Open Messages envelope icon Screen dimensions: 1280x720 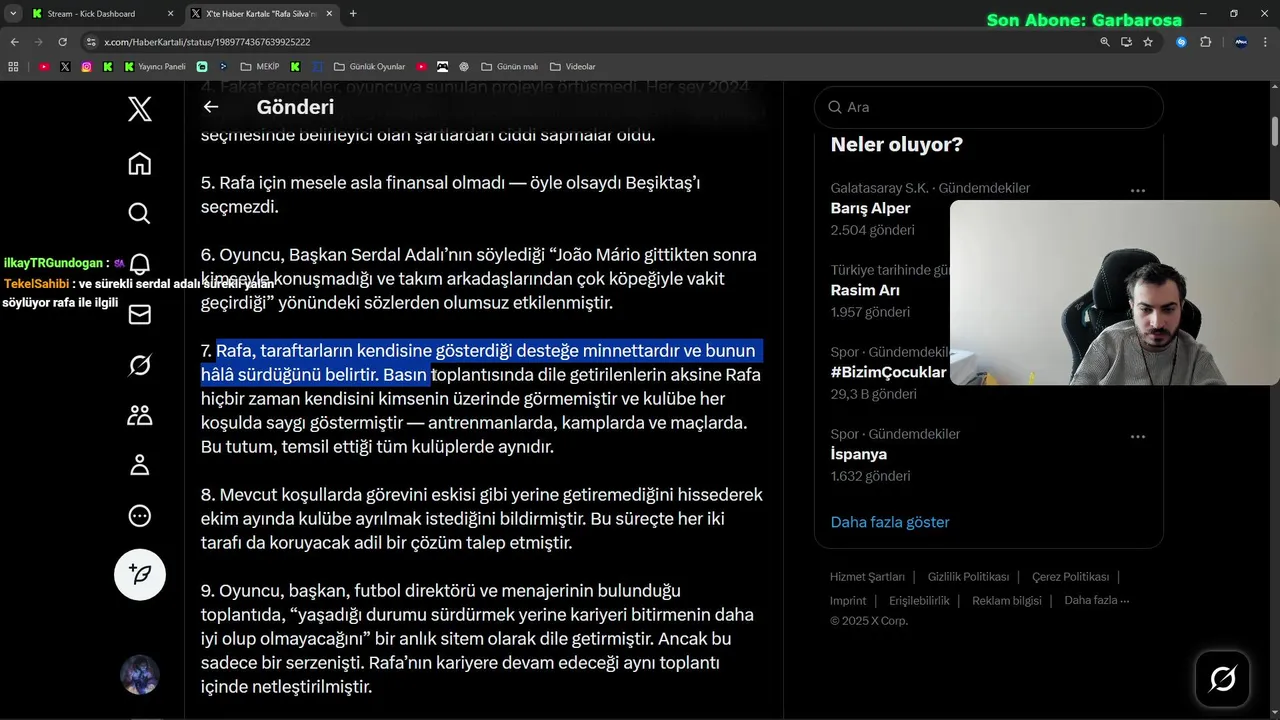140,315
